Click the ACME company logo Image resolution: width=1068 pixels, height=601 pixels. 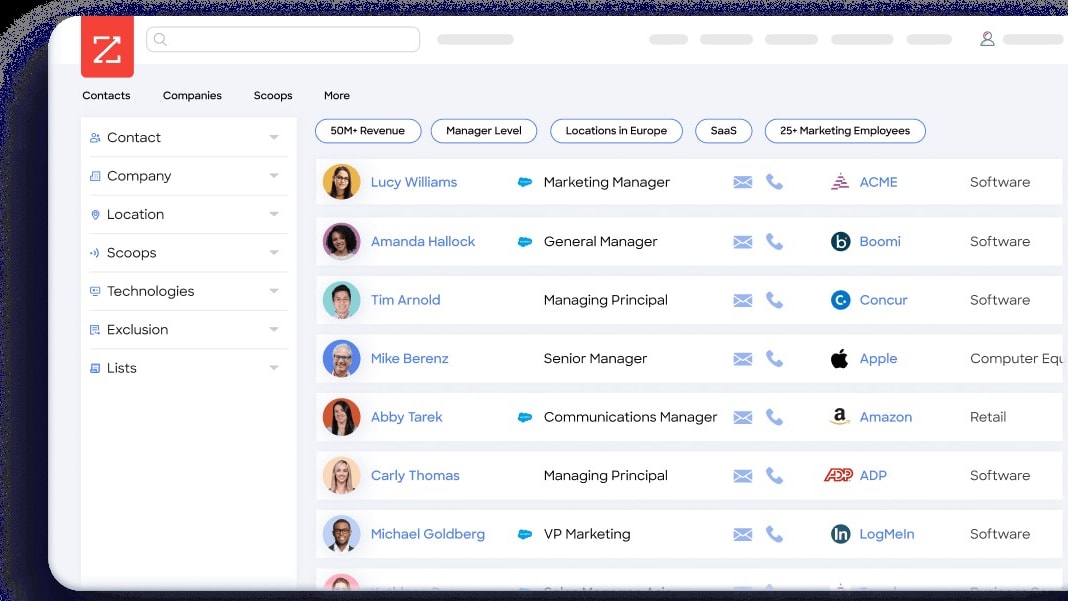(840, 182)
